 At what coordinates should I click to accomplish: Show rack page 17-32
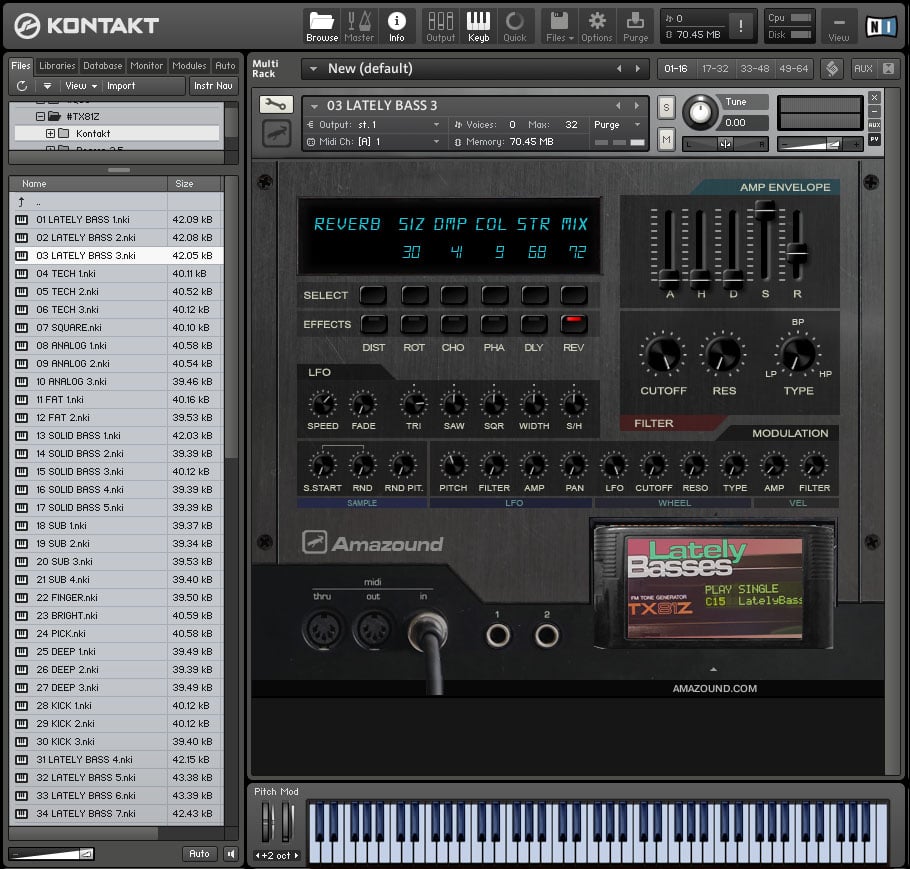click(x=715, y=68)
